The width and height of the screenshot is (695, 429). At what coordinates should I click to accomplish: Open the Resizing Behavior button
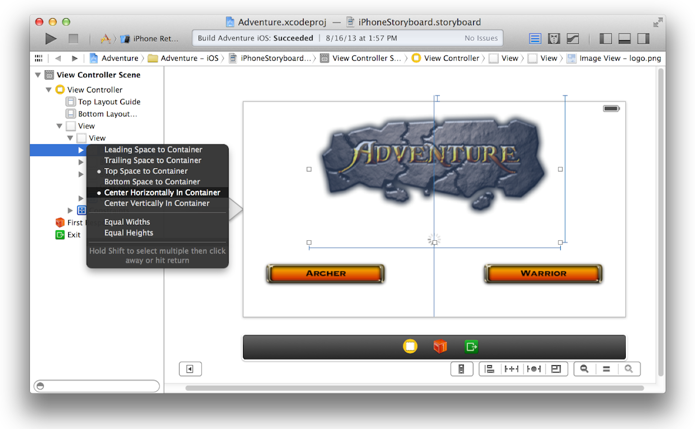coord(556,369)
